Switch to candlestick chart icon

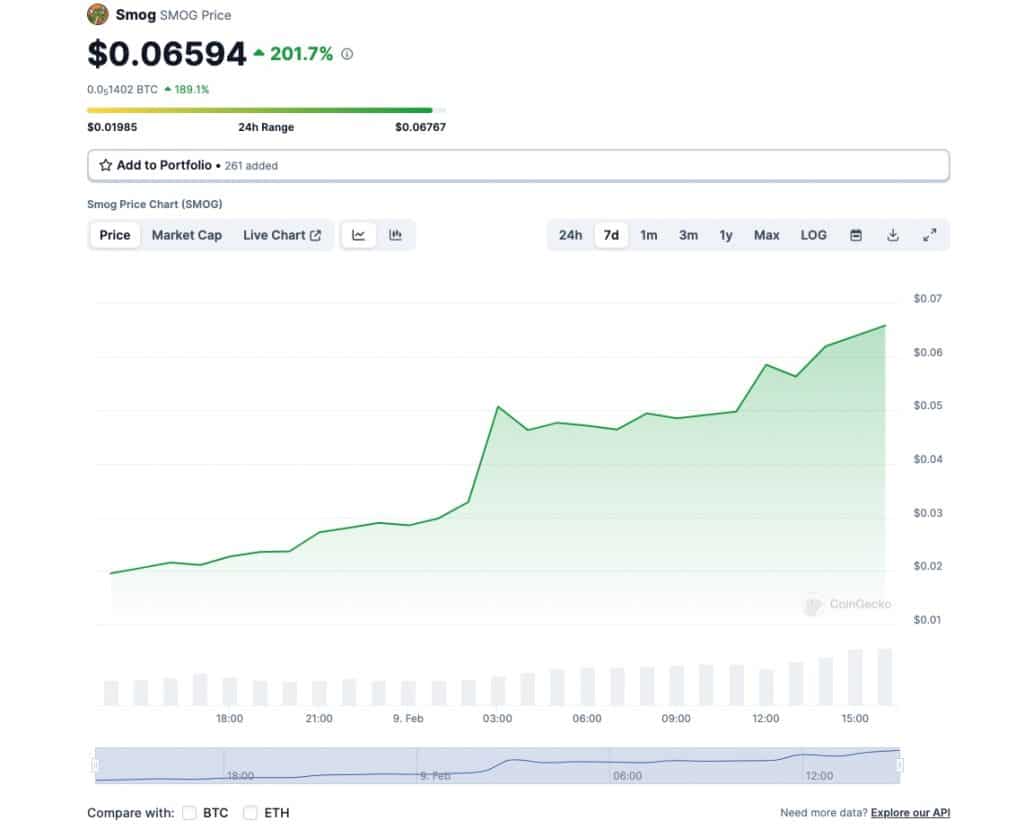pos(396,235)
